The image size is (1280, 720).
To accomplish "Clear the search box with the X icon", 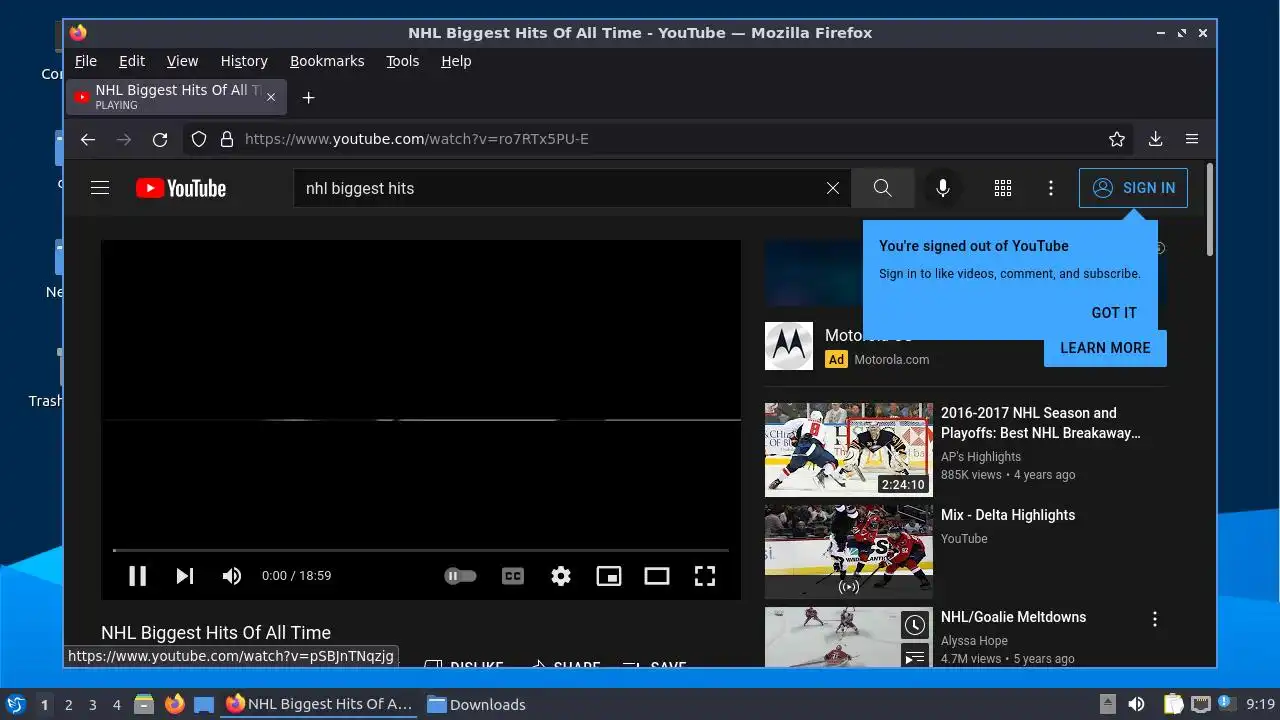I will pos(832,188).
